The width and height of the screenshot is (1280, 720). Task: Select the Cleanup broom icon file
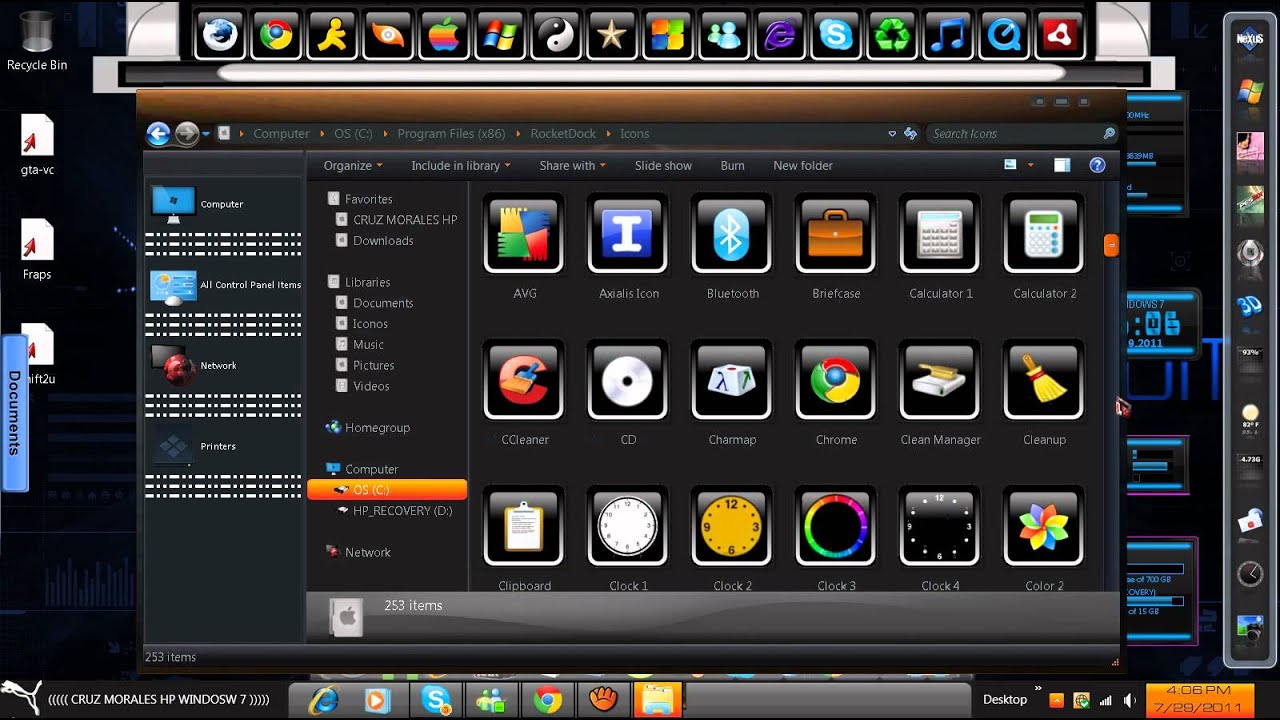point(1044,391)
